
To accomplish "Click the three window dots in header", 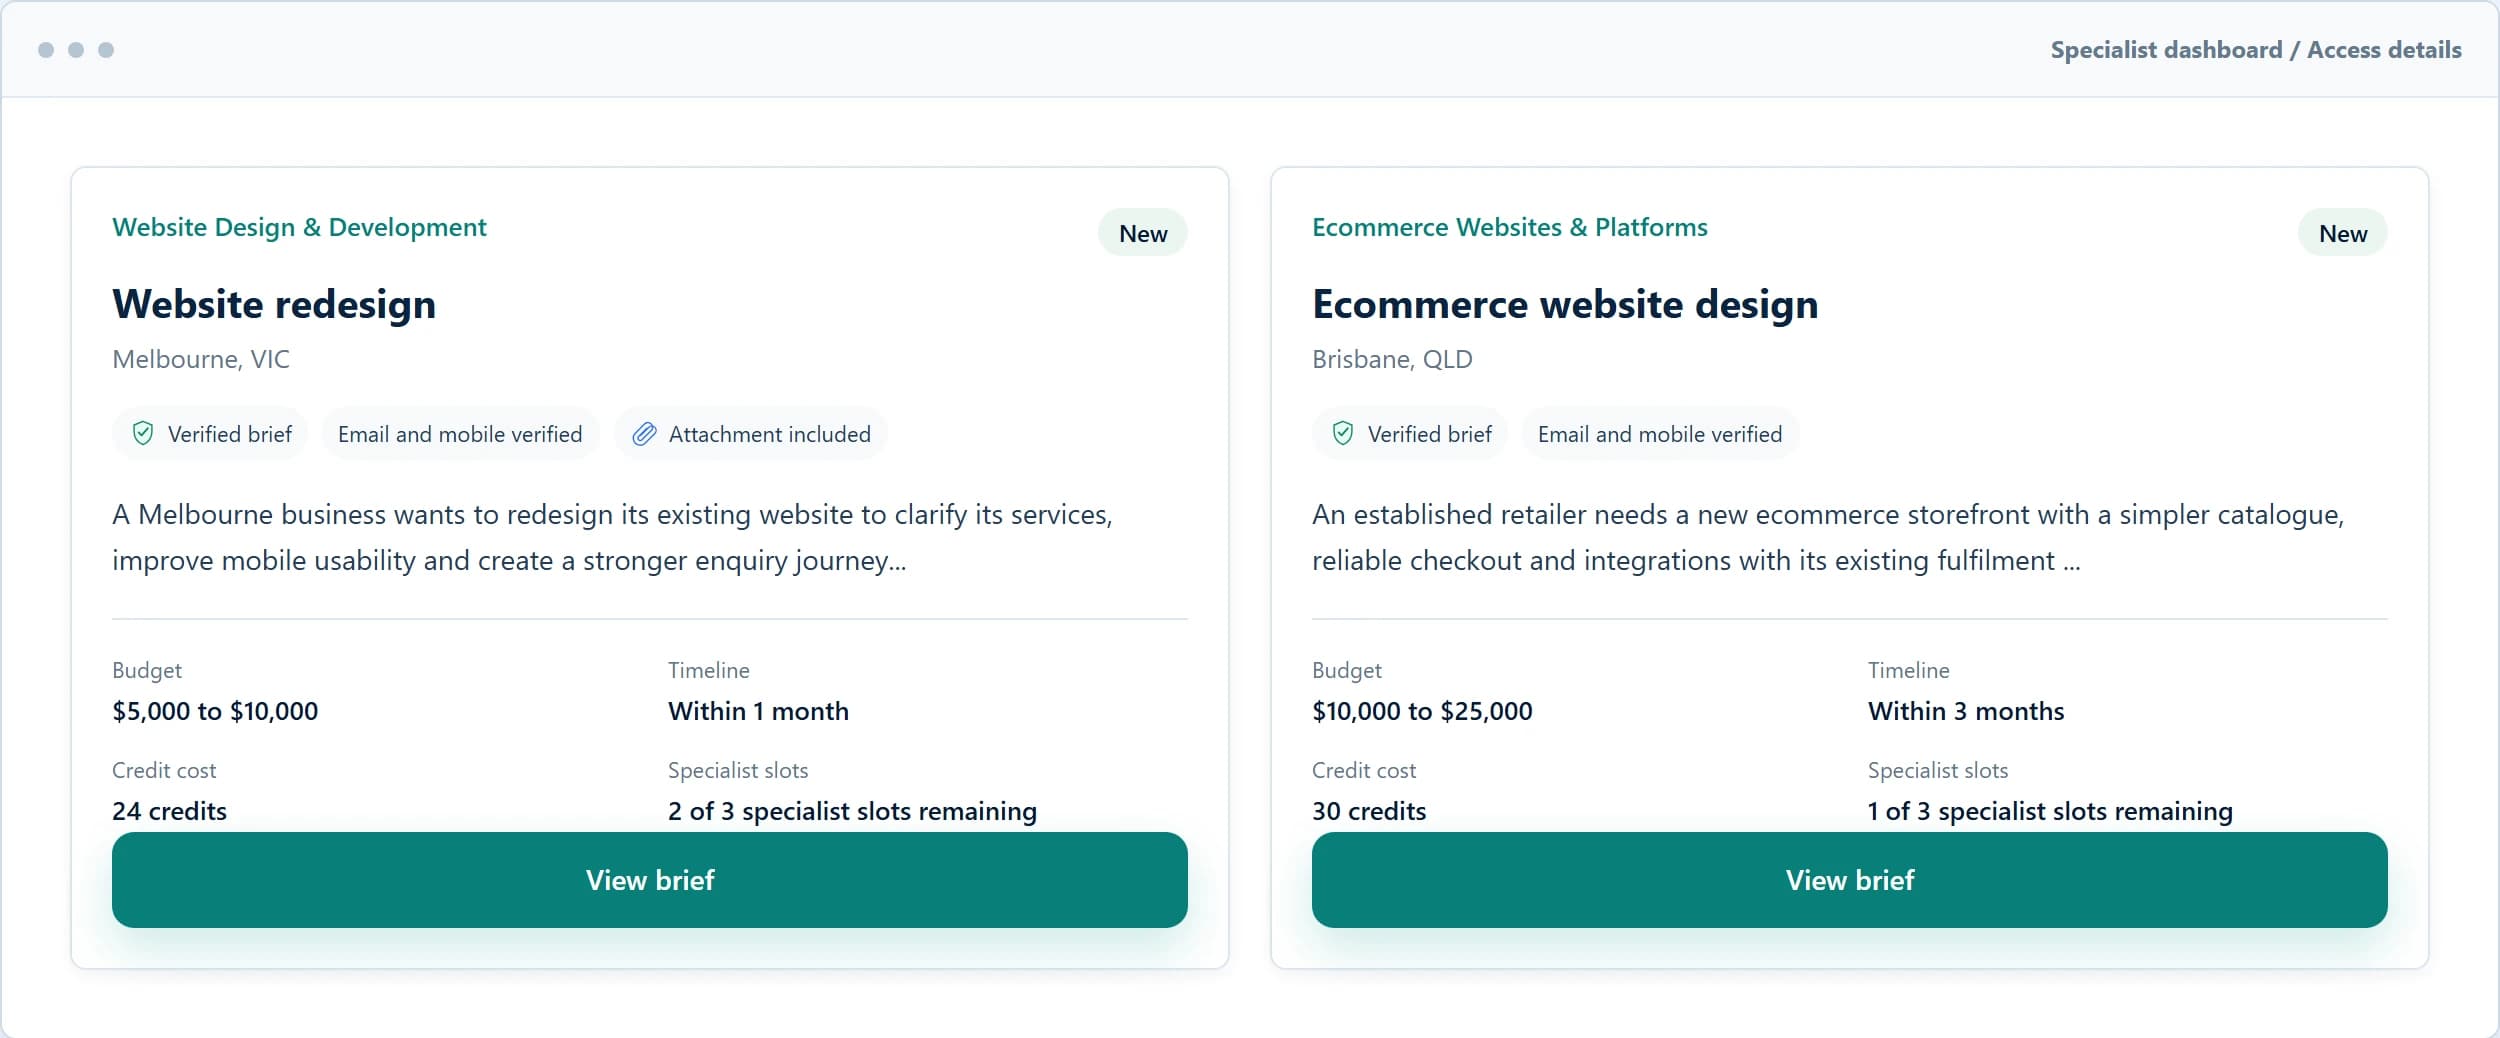I will tap(76, 50).
